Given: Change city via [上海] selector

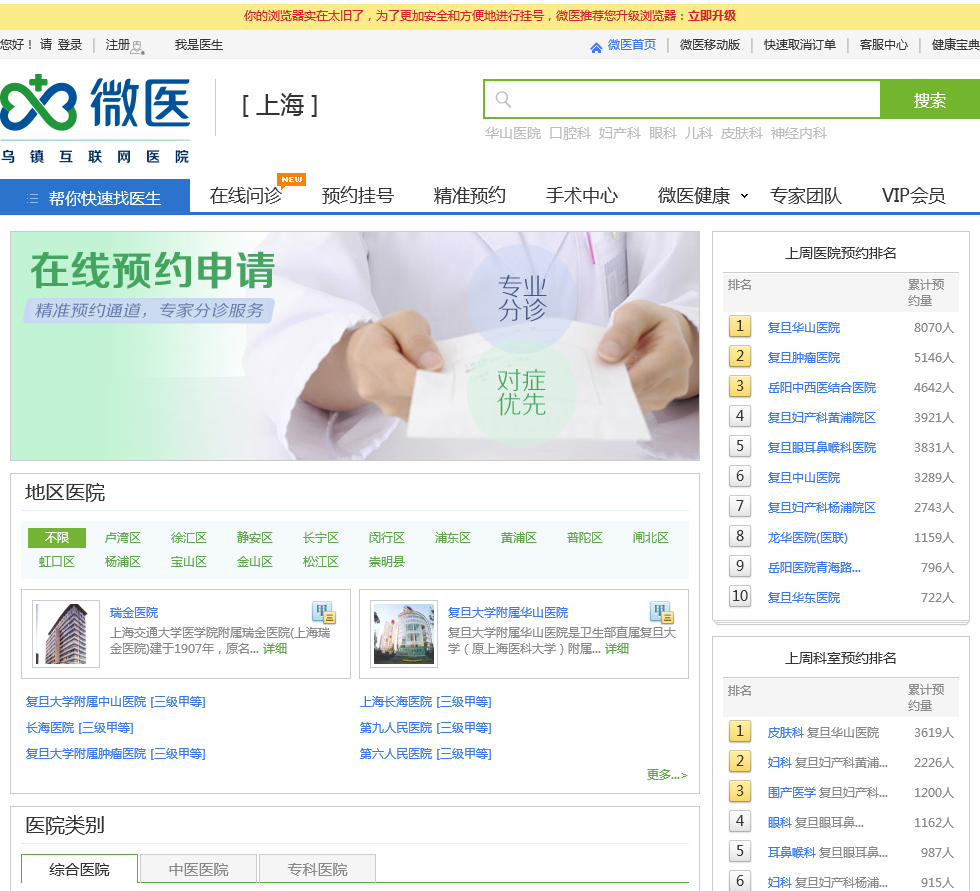Looking at the screenshot, I should pyautogui.click(x=281, y=105).
